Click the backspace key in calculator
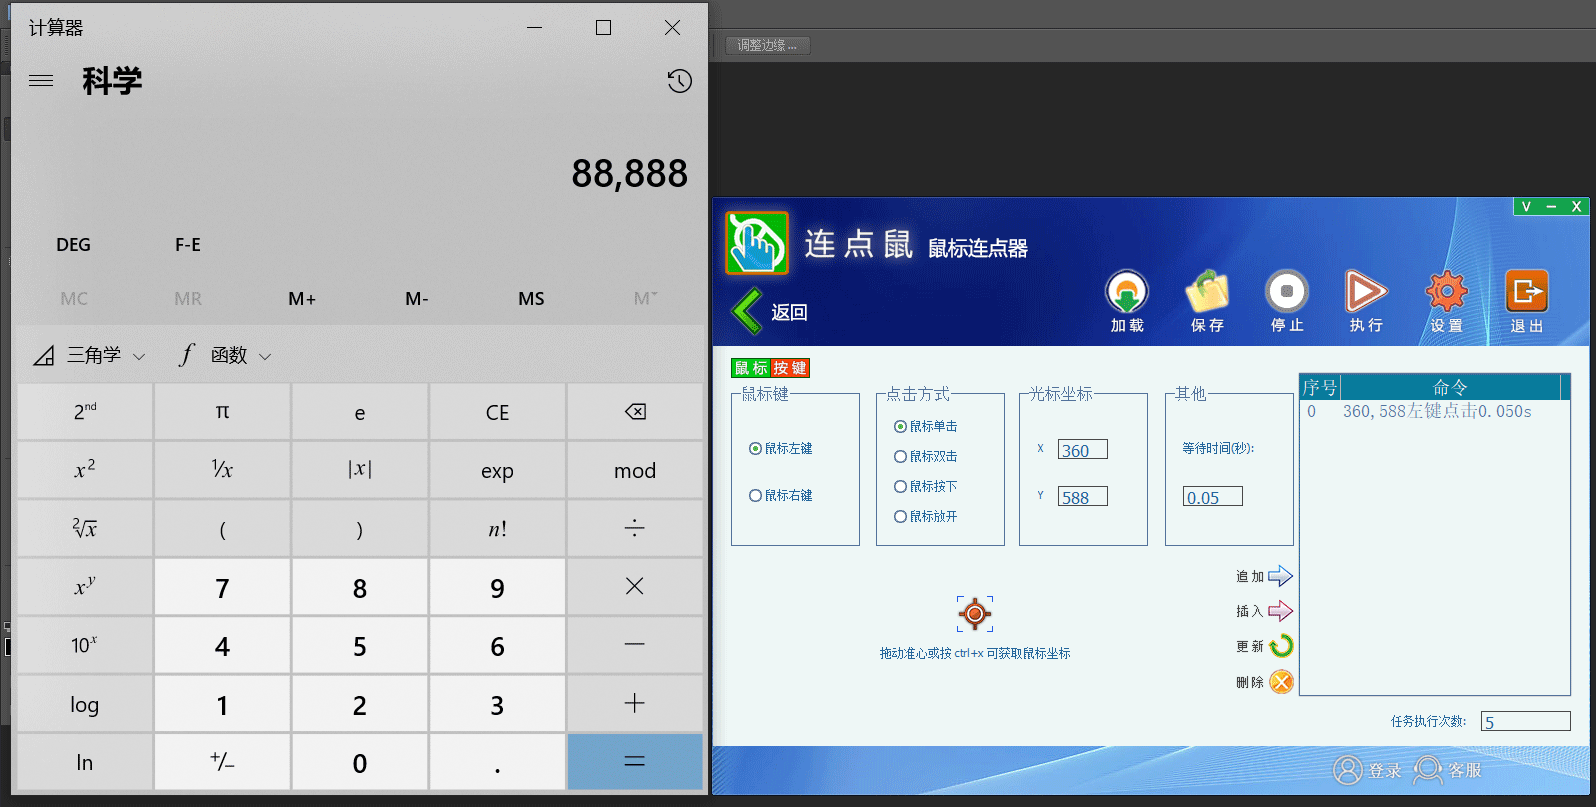Screen dimensions: 1596x807 click(x=635, y=412)
